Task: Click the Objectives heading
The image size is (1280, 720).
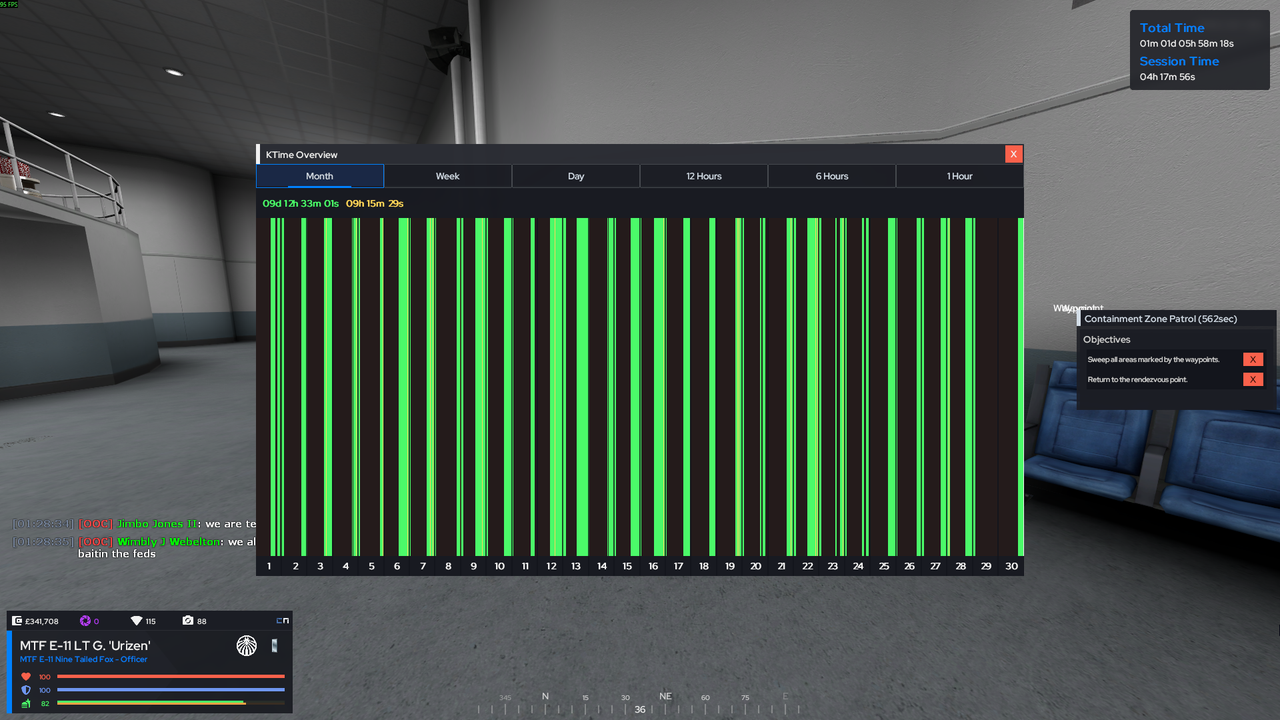Action: (1107, 340)
